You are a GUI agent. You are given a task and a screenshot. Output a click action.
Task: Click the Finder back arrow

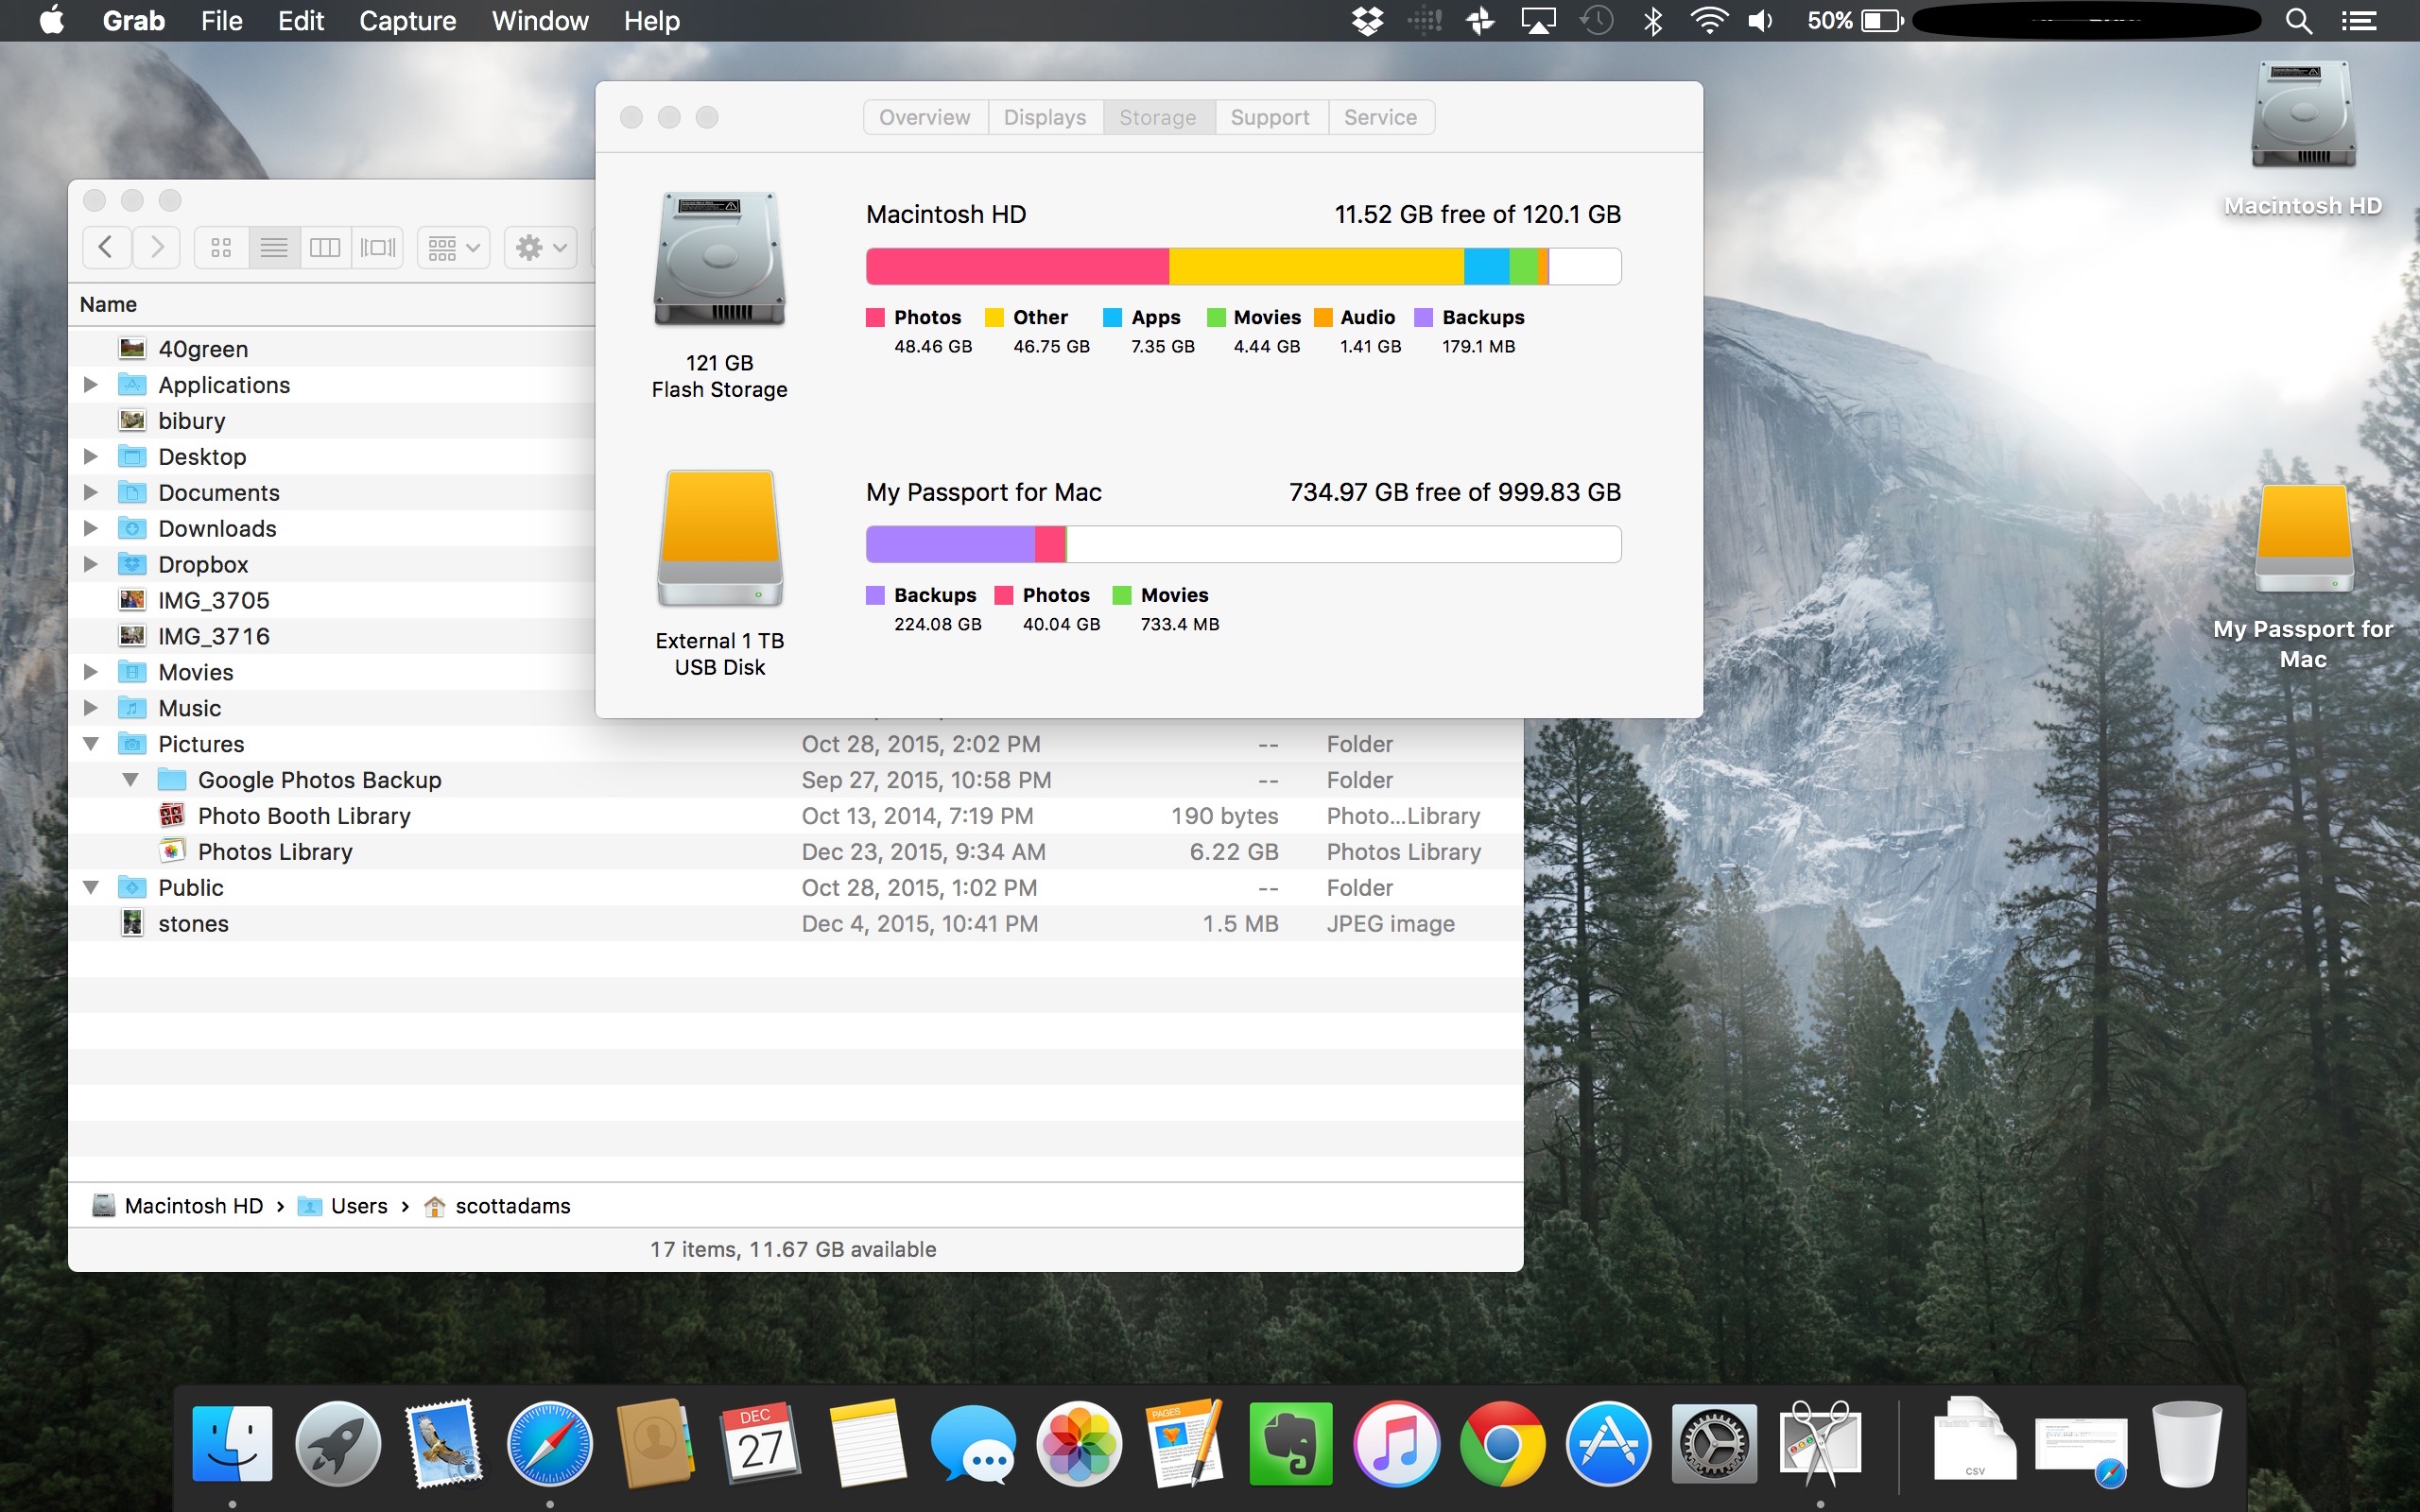click(x=106, y=247)
